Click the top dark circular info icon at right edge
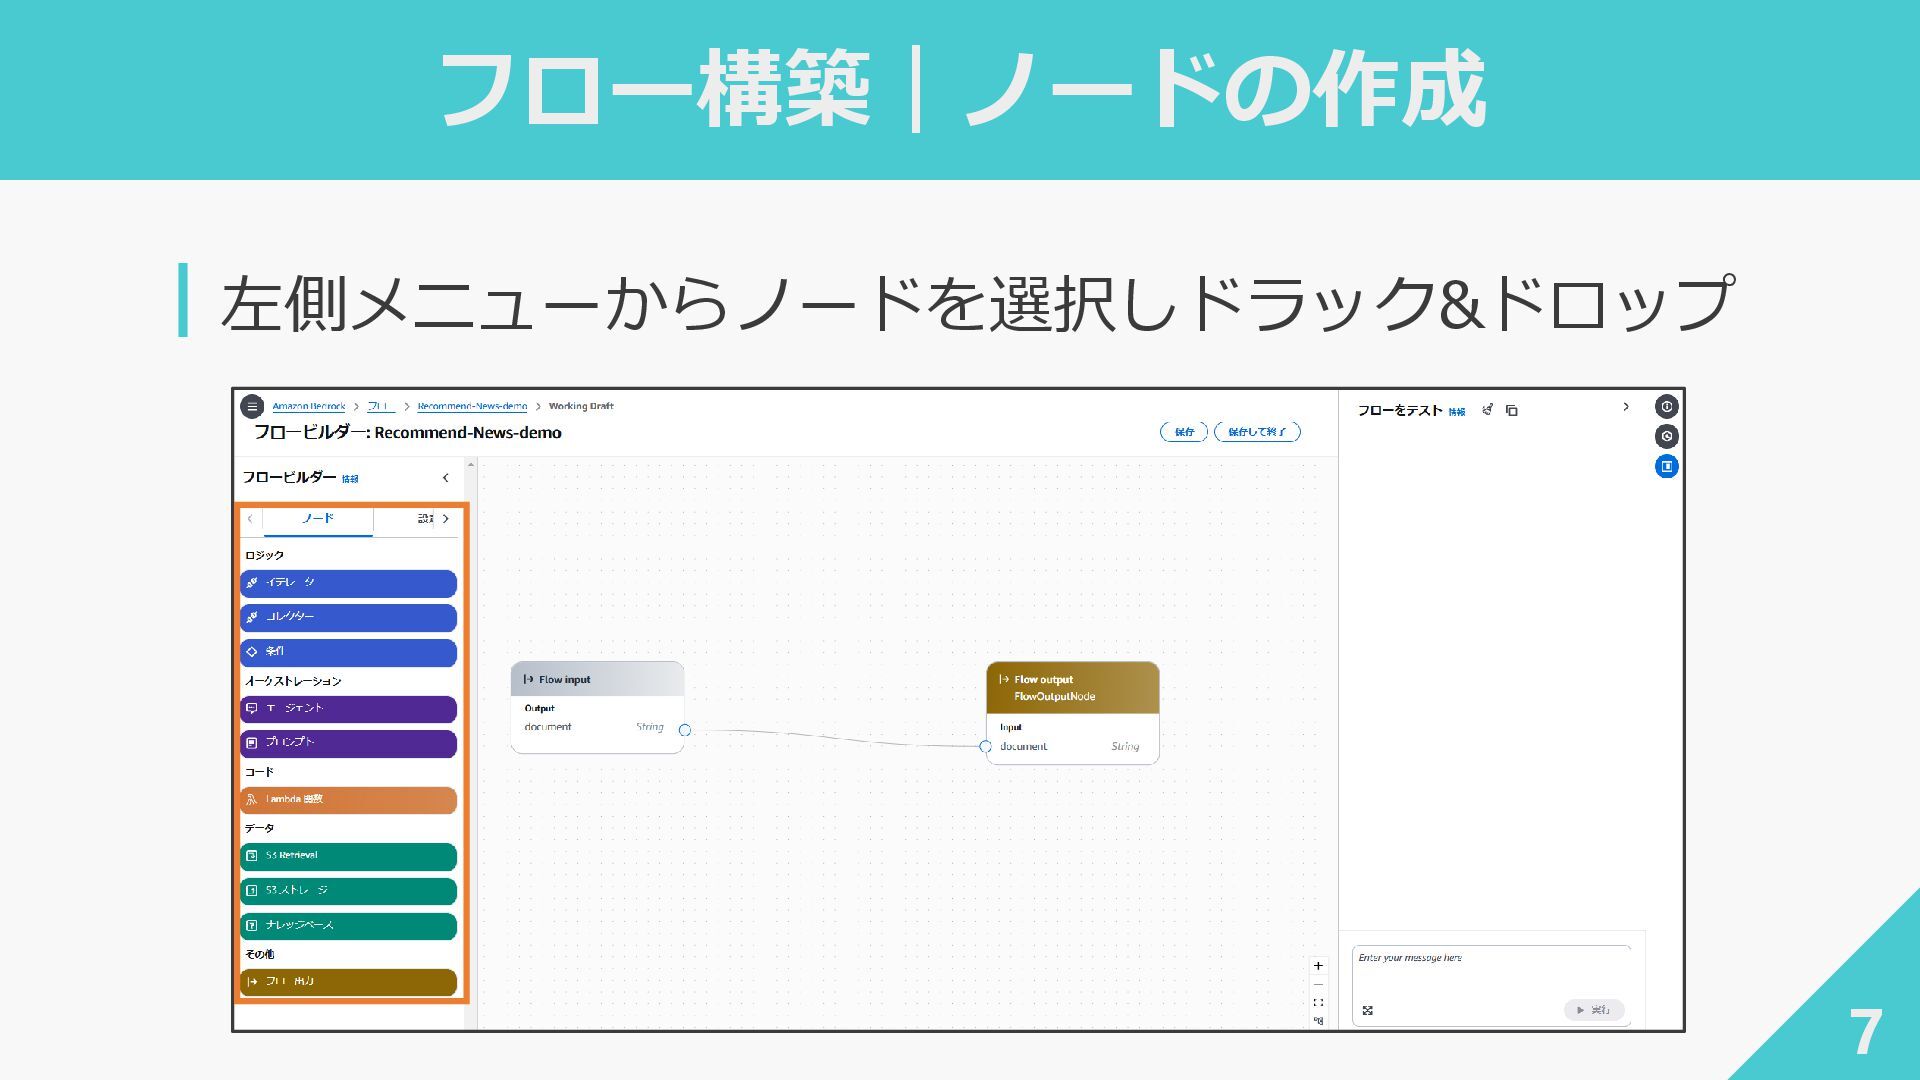 coord(1666,406)
